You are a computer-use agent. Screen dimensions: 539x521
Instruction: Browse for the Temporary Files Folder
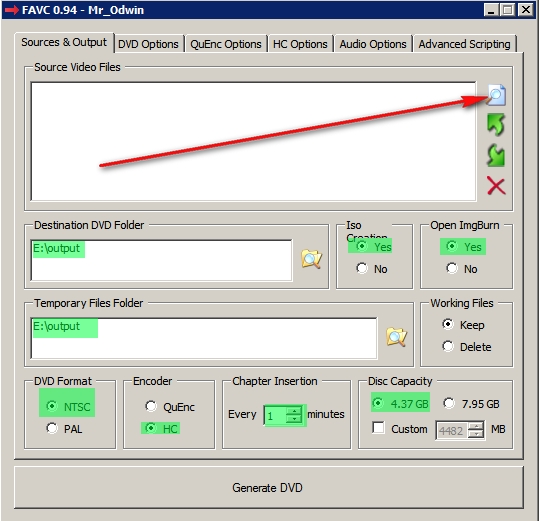(x=396, y=337)
